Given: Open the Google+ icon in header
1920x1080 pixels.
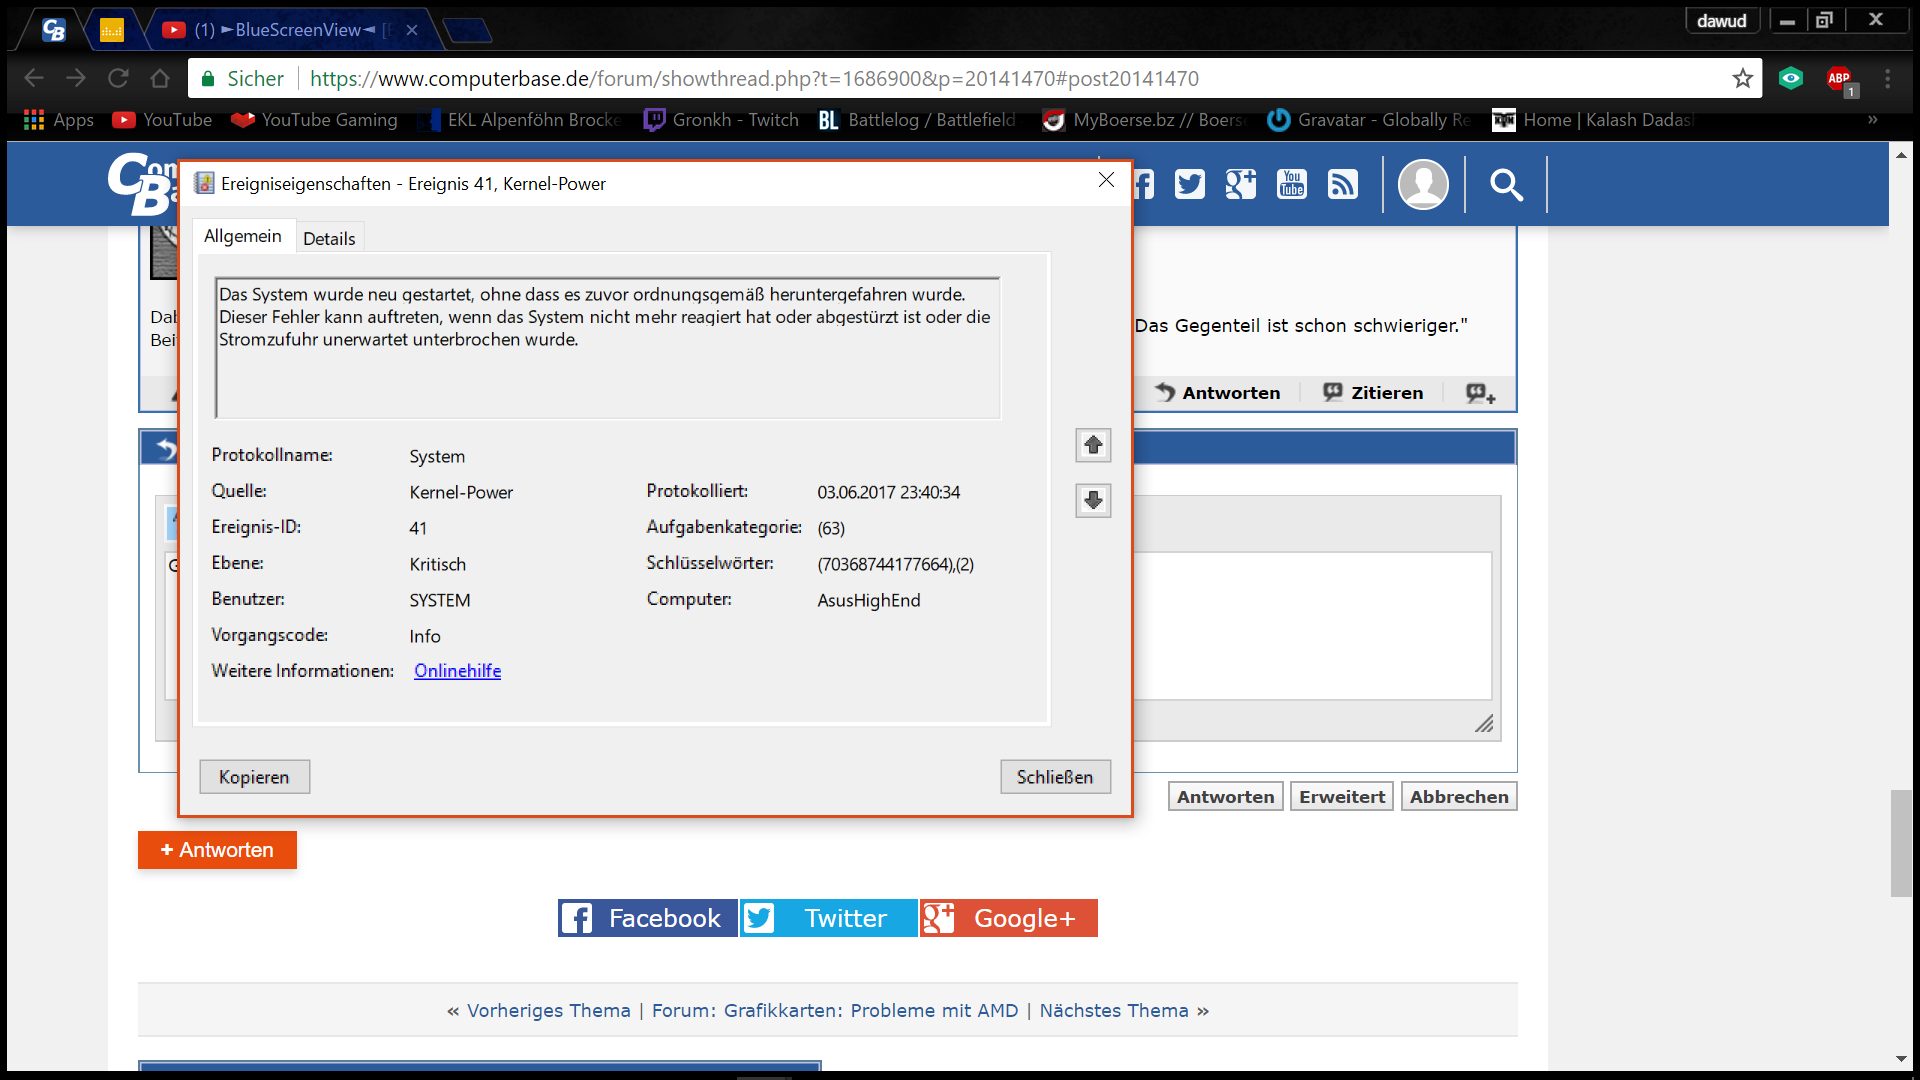Looking at the screenshot, I should pyautogui.click(x=1240, y=184).
